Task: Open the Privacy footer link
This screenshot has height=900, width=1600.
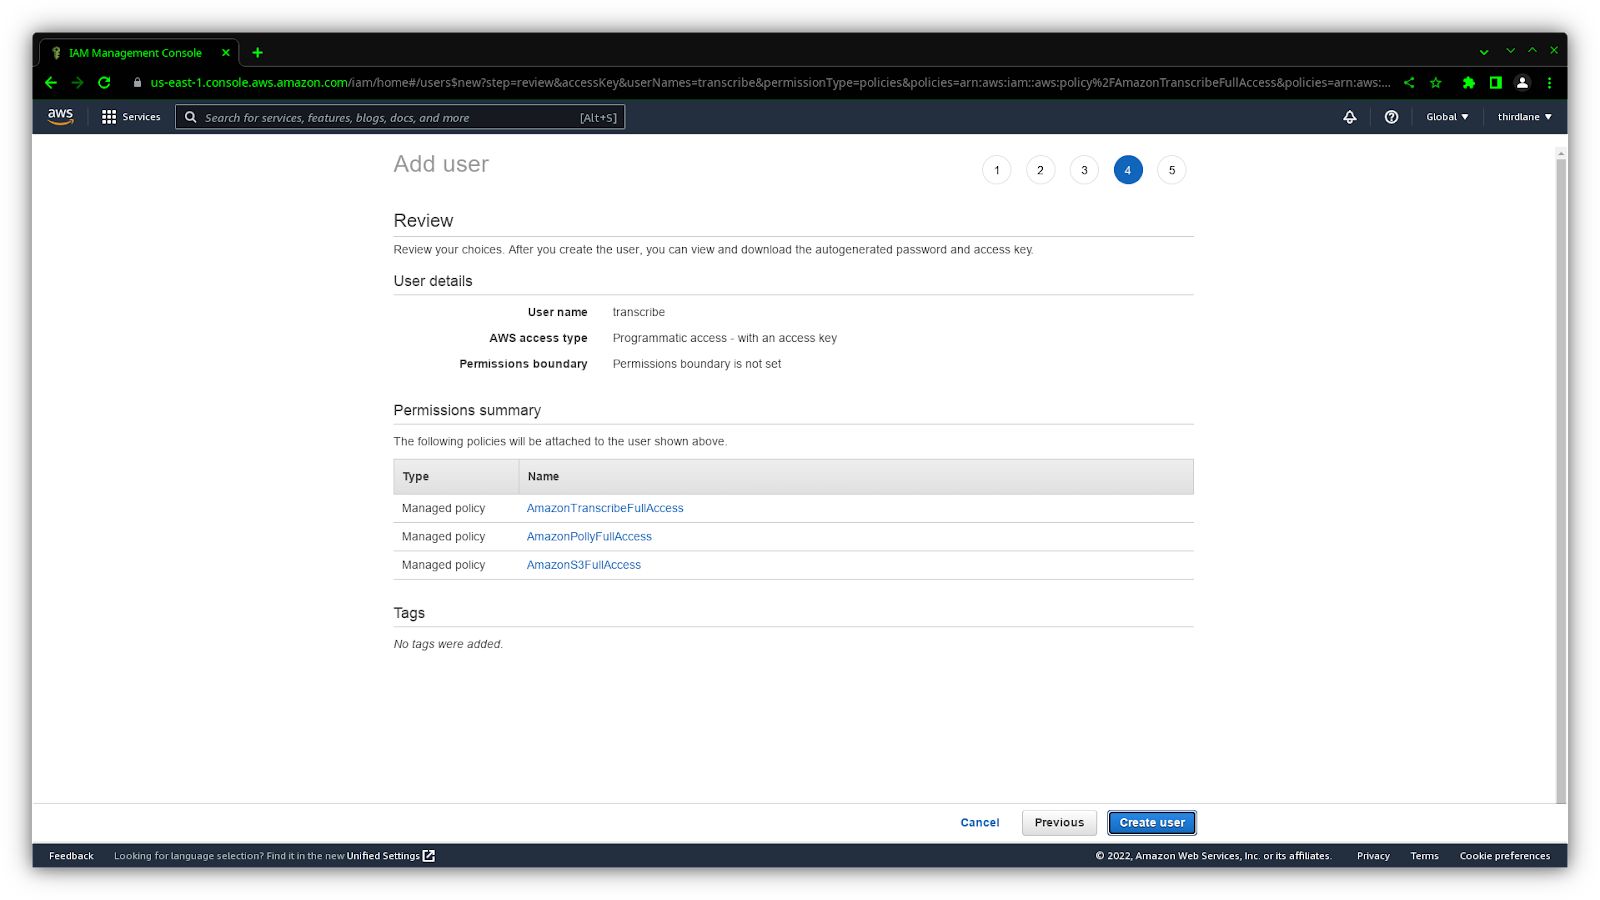Action: click(1373, 856)
